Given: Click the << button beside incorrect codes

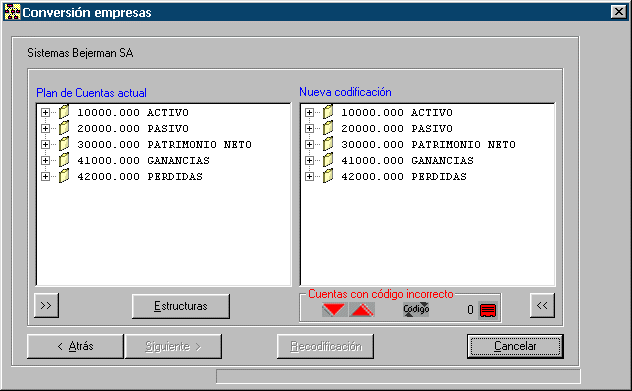Looking at the screenshot, I should pos(542,305).
